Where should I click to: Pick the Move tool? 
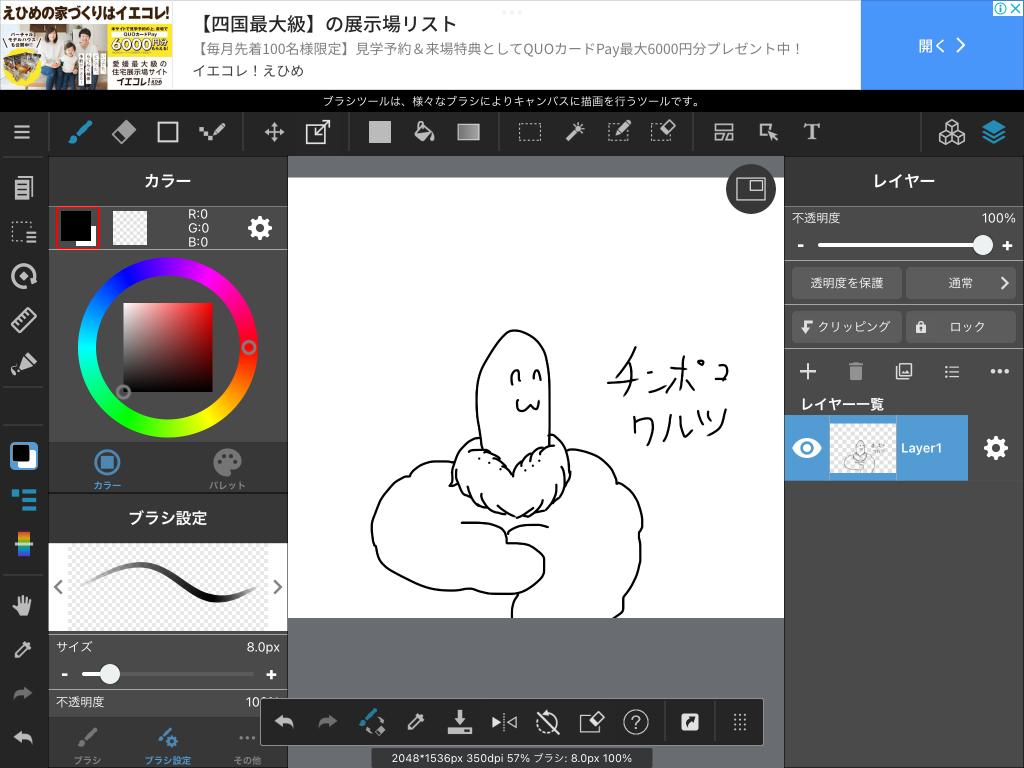(273, 132)
